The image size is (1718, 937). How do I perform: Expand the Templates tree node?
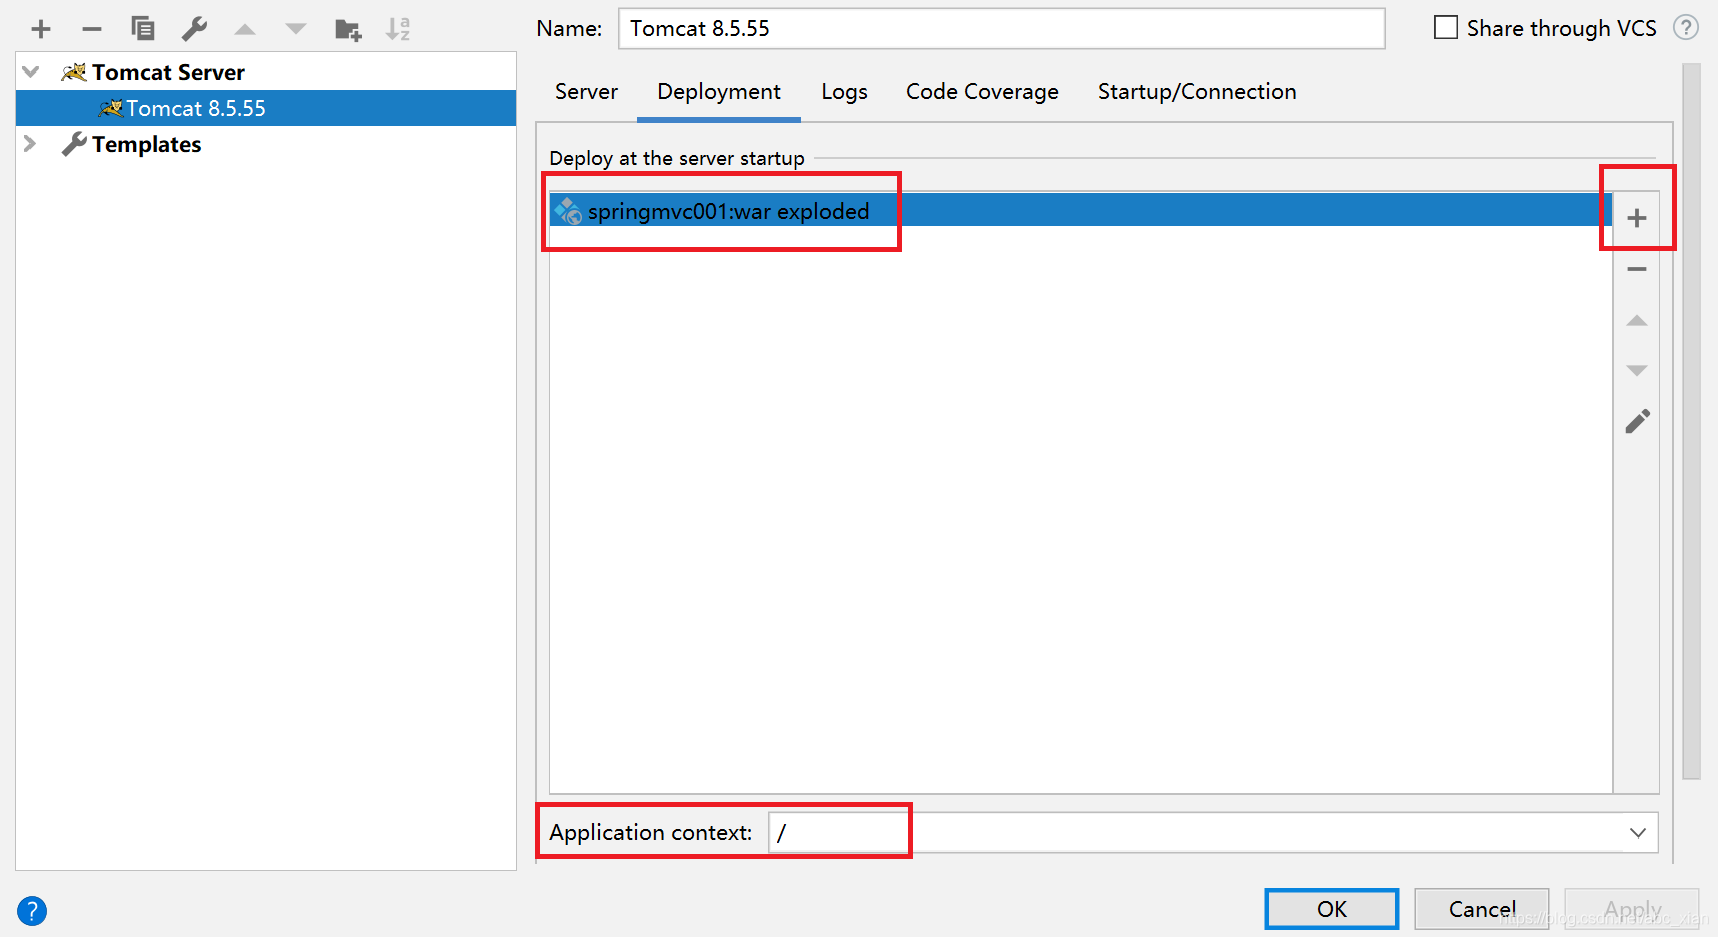(x=31, y=144)
